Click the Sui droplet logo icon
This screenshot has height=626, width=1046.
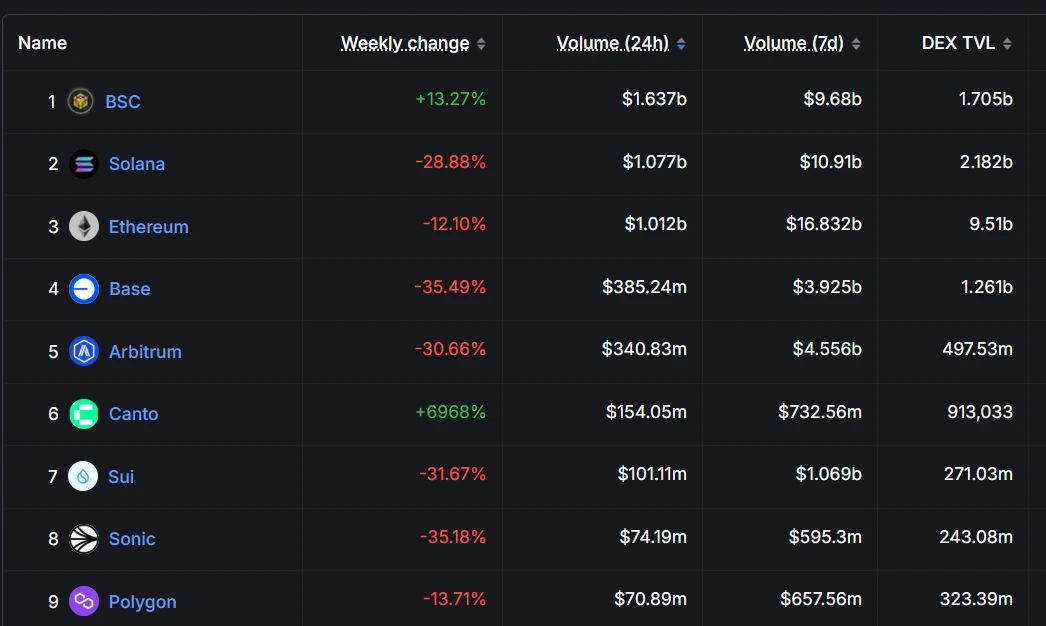[83, 477]
